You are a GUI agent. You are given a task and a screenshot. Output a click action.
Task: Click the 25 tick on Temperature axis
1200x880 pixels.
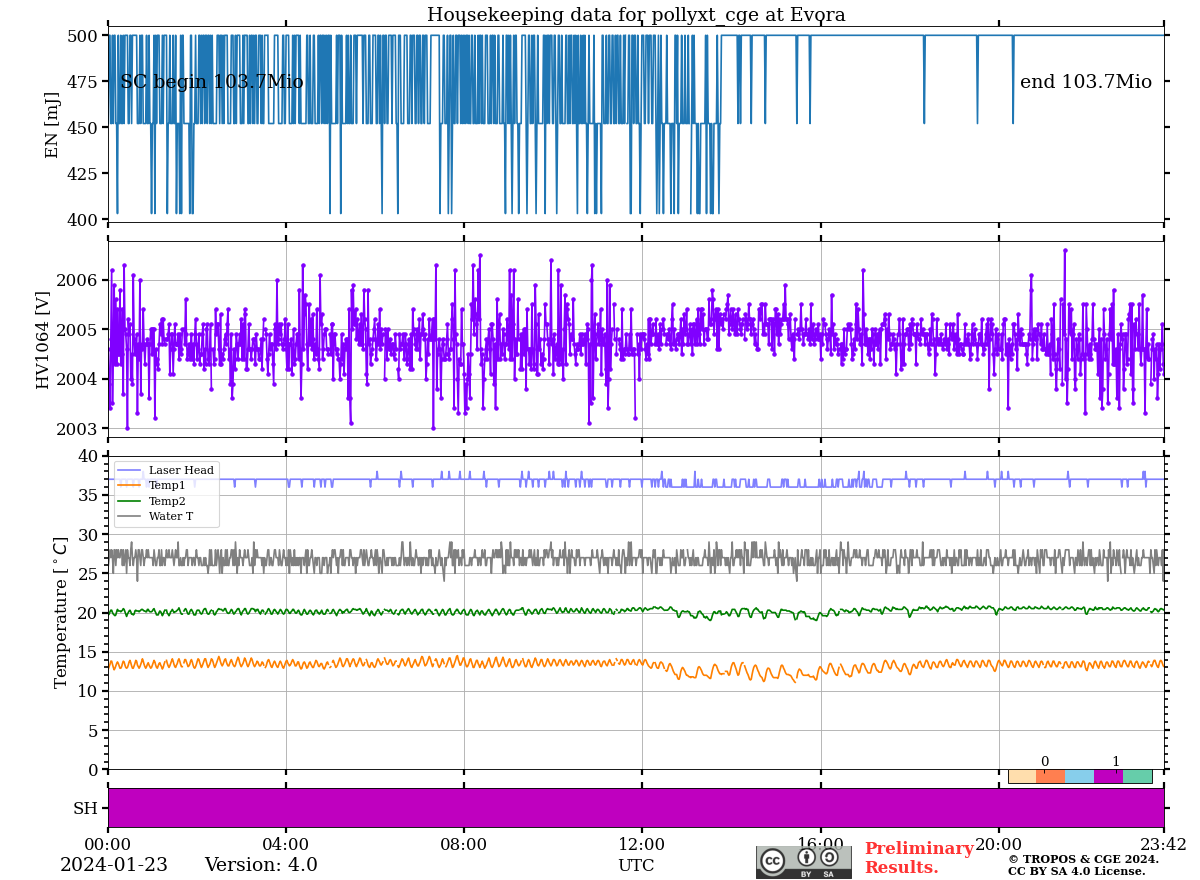click(88, 574)
